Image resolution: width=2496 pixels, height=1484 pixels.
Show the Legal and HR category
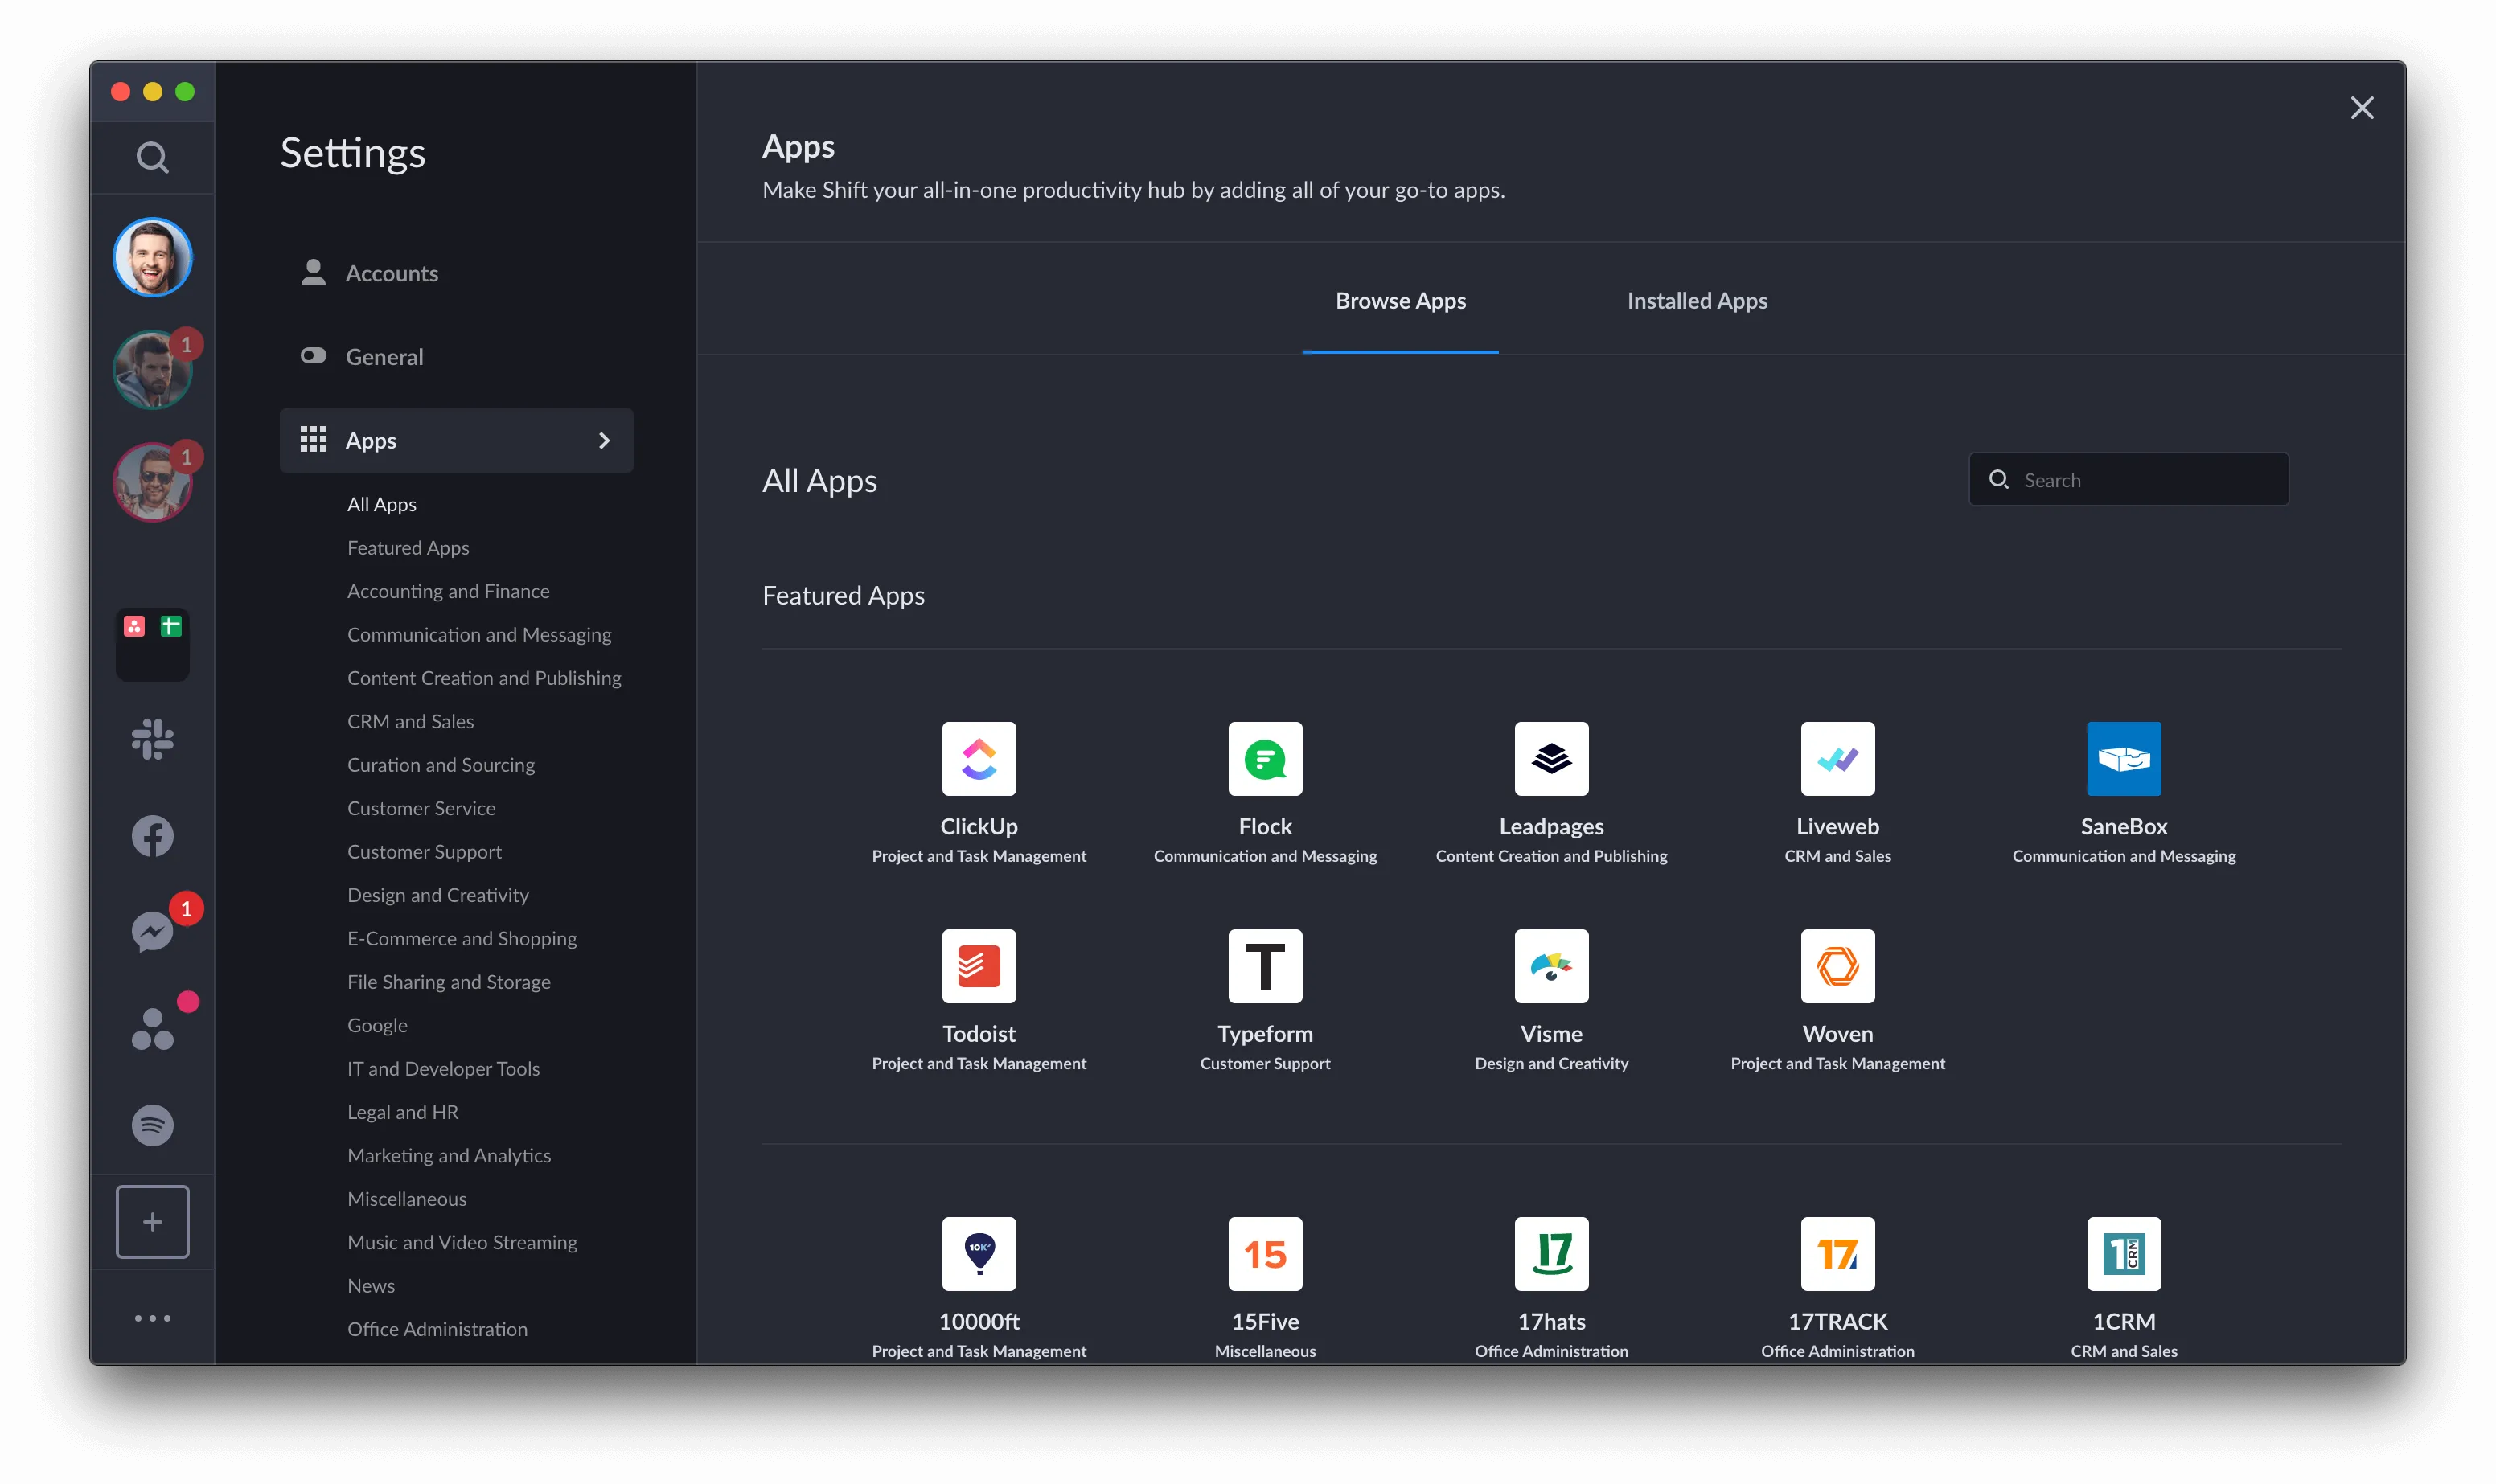click(x=402, y=1112)
